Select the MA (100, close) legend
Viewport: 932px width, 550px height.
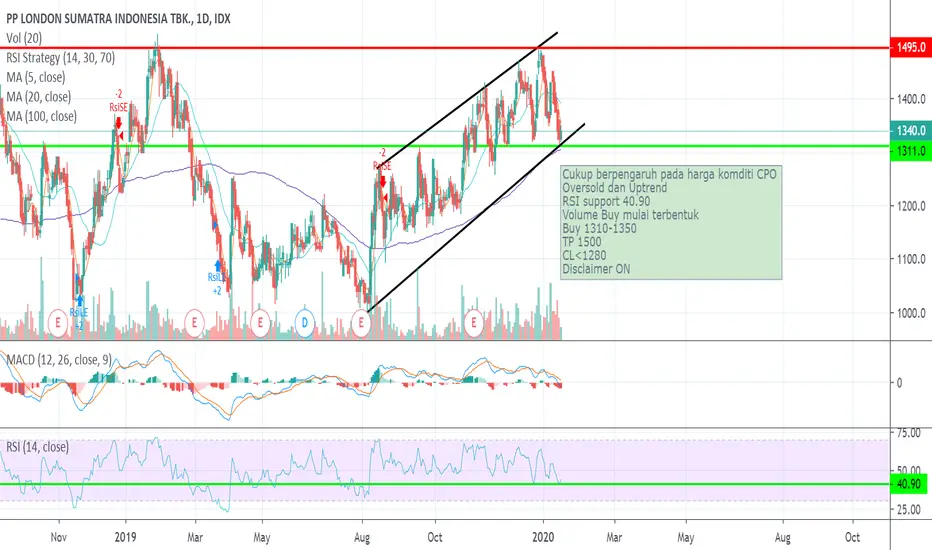click(x=42, y=117)
